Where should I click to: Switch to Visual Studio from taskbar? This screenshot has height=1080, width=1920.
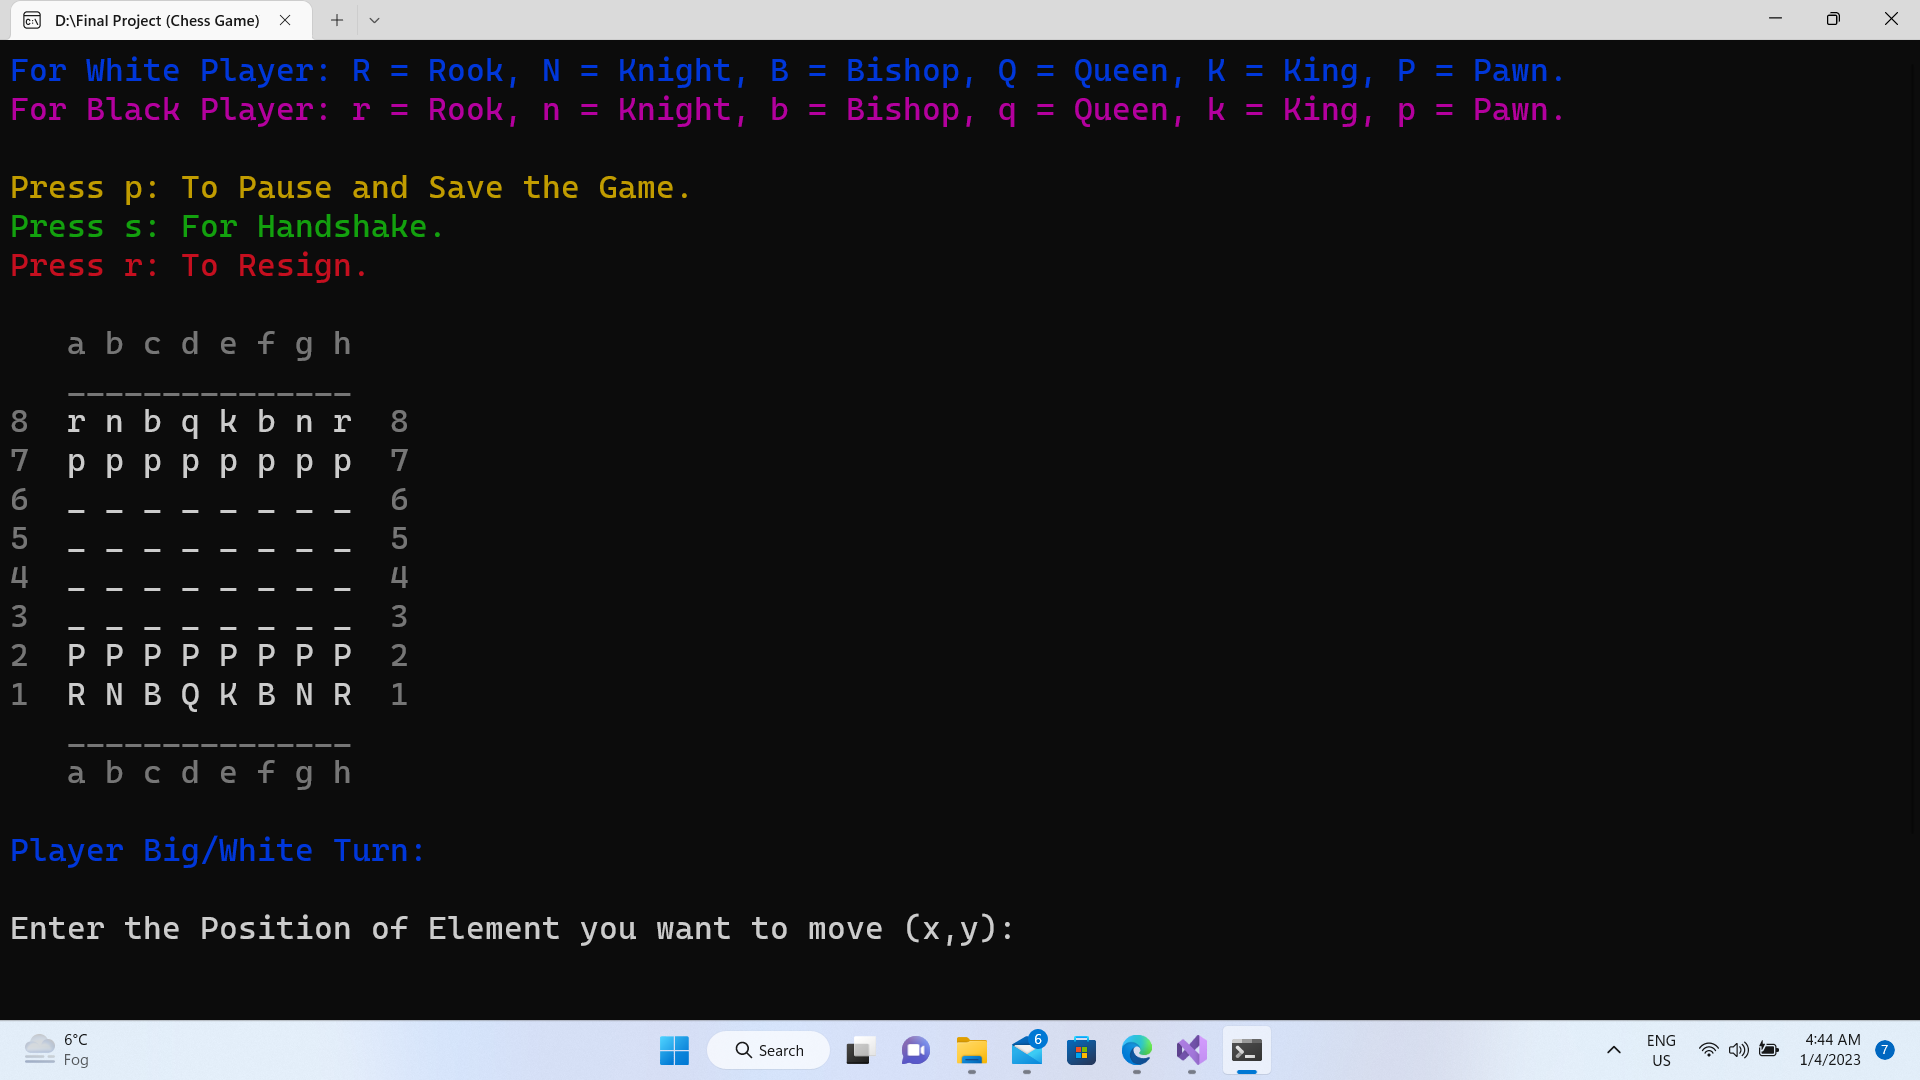pyautogui.click(x=1191, y=1050)
